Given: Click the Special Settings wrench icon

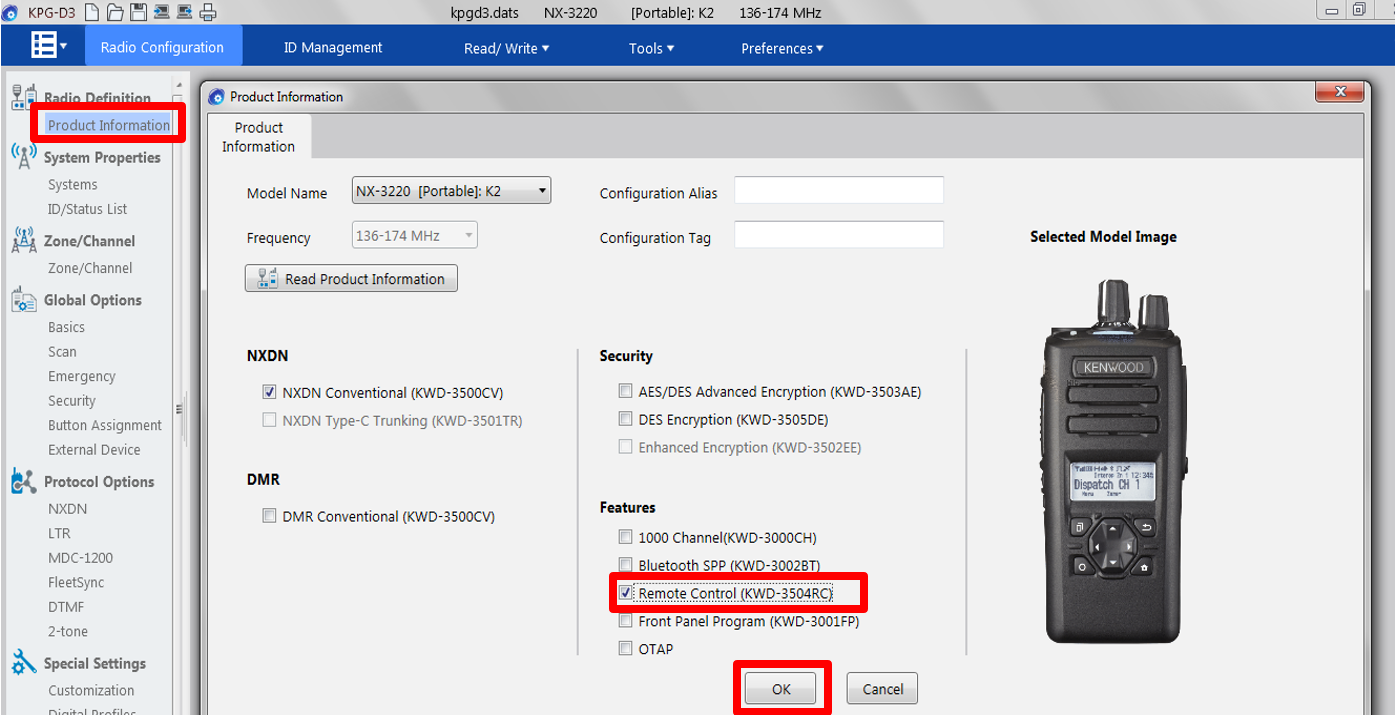Looking at the screenshot, I should (24, 662).
